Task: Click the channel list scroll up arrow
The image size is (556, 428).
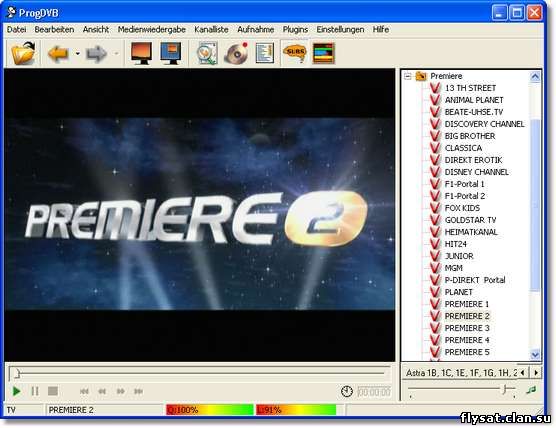Action: [535, 77]
